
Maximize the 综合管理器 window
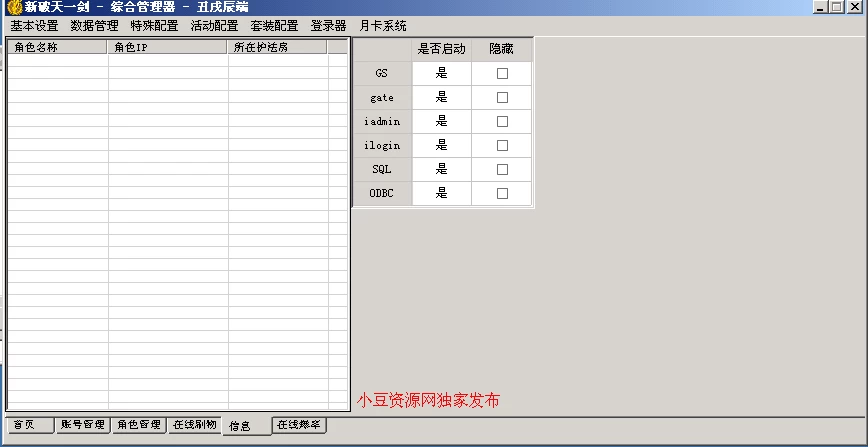click(836, 7)
